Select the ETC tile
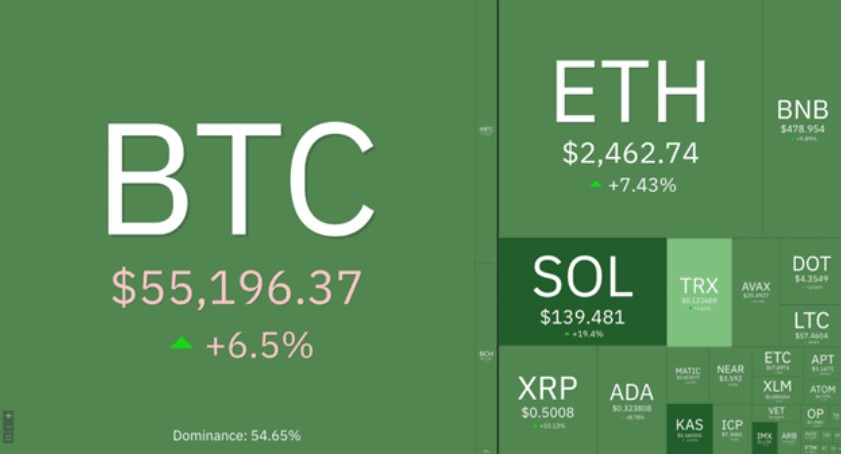Viewport: 844px width, 457px height. [777, 362]
